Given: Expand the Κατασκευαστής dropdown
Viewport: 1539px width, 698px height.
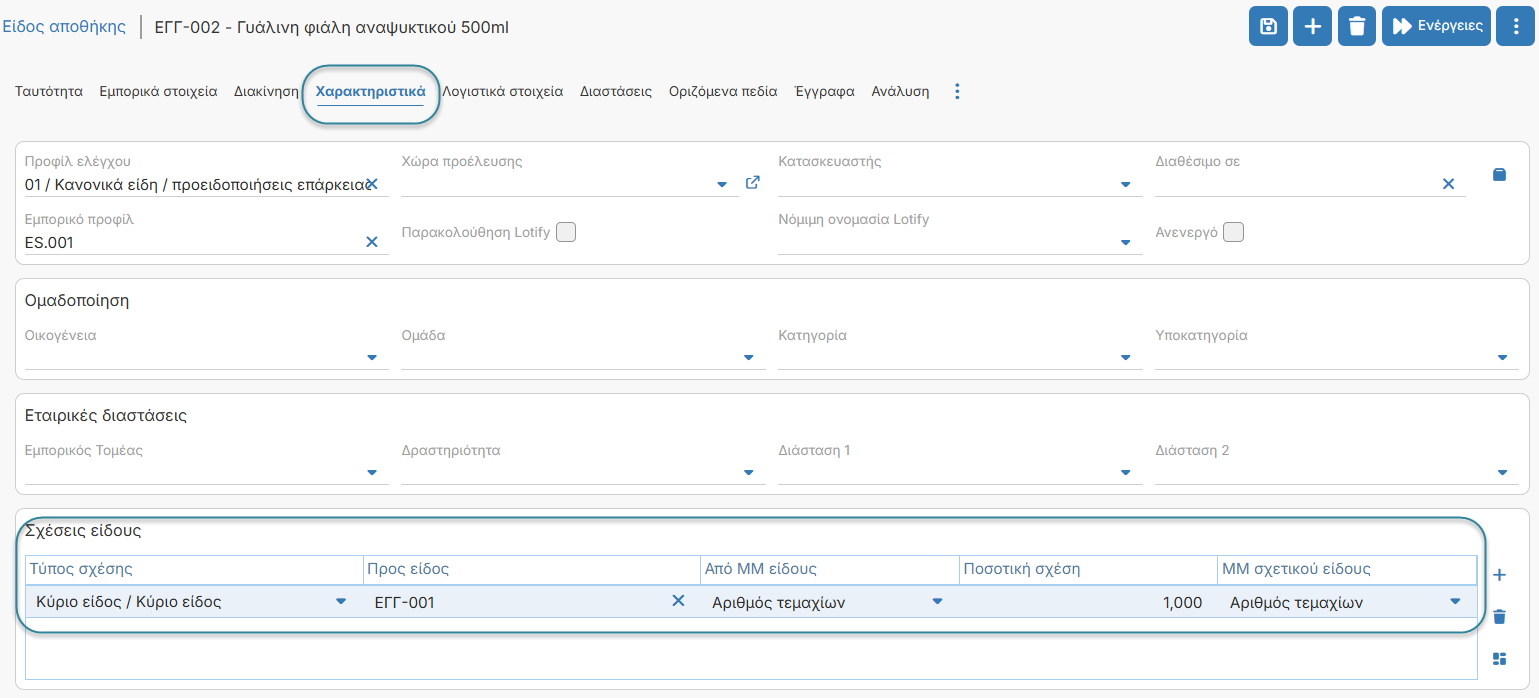Looking at the screenshot, I should (x=1125, y=185).
